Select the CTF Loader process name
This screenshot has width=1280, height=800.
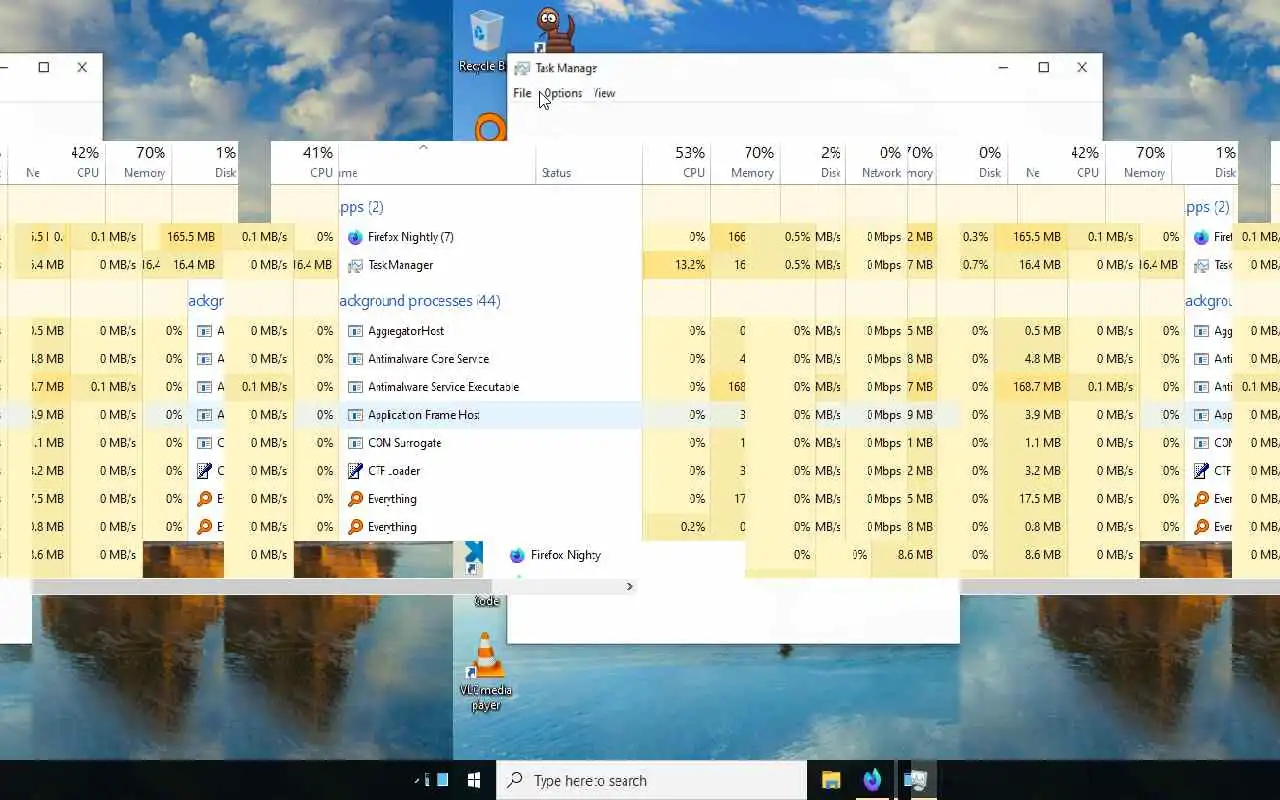[x=394, y=471]
